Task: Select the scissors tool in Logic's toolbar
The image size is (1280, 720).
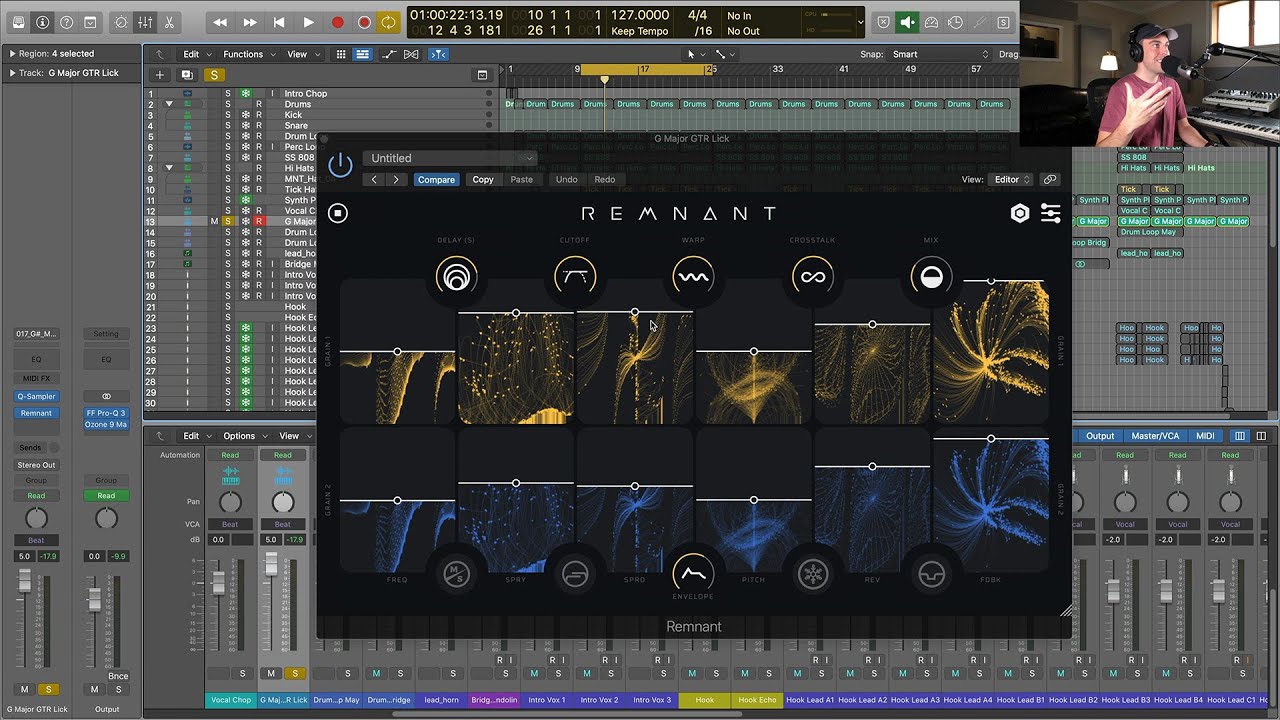Action: coord(171,21)
